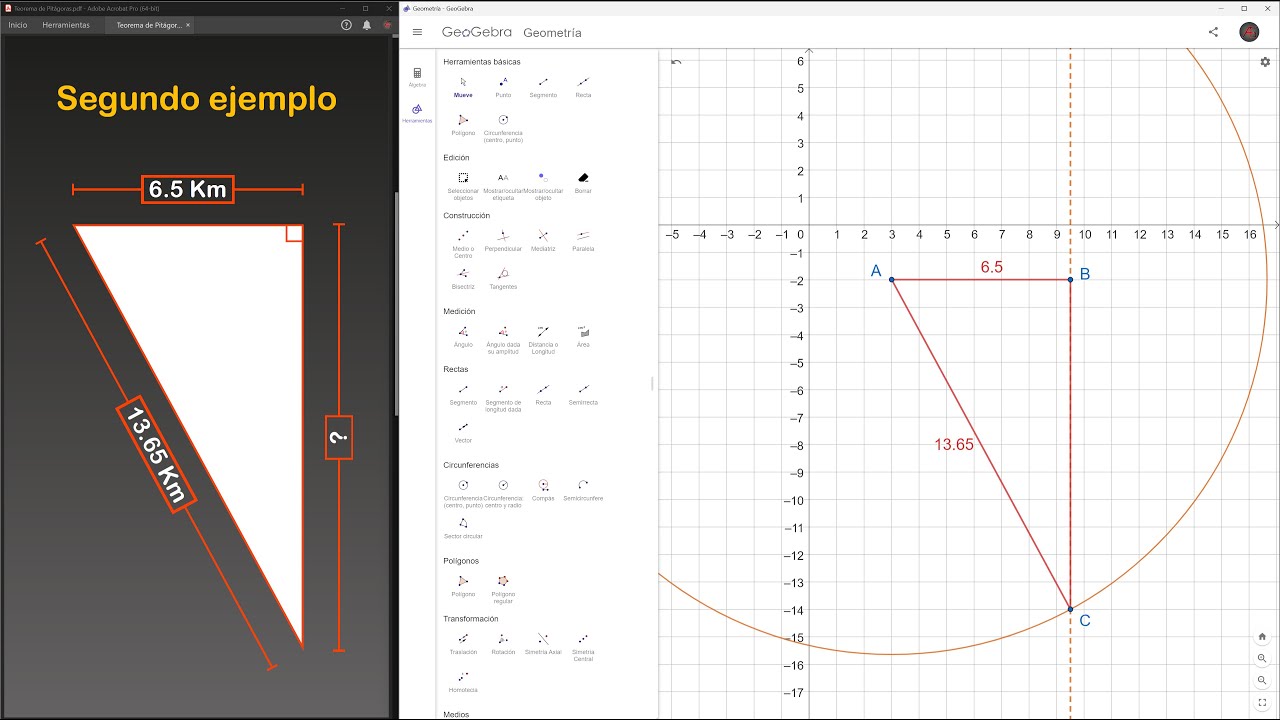Image resolution: width=1280 pixels, height=720 pixels.
Task: Switch to the Álgebra view tab
Action: pyautogui.click(x=417, y=77)
